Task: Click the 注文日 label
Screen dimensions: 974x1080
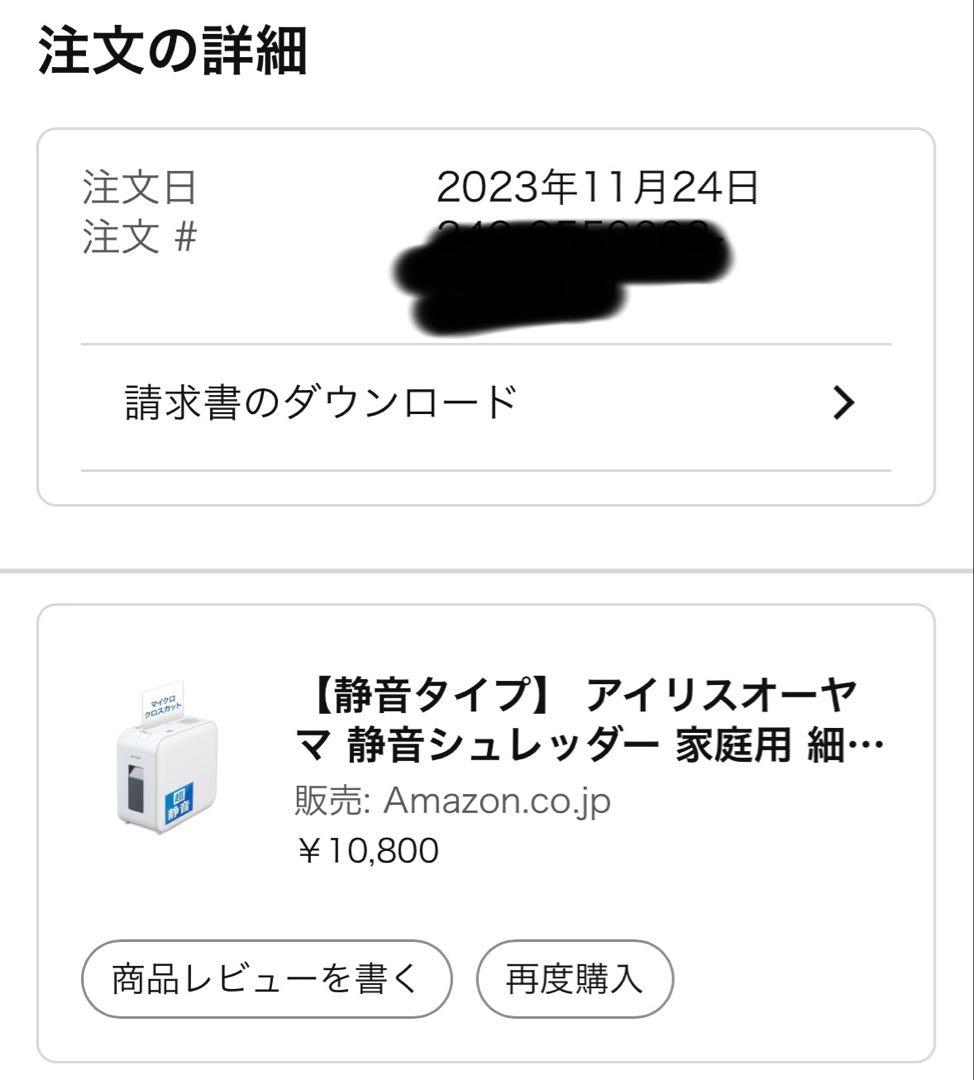Action: 139,187
